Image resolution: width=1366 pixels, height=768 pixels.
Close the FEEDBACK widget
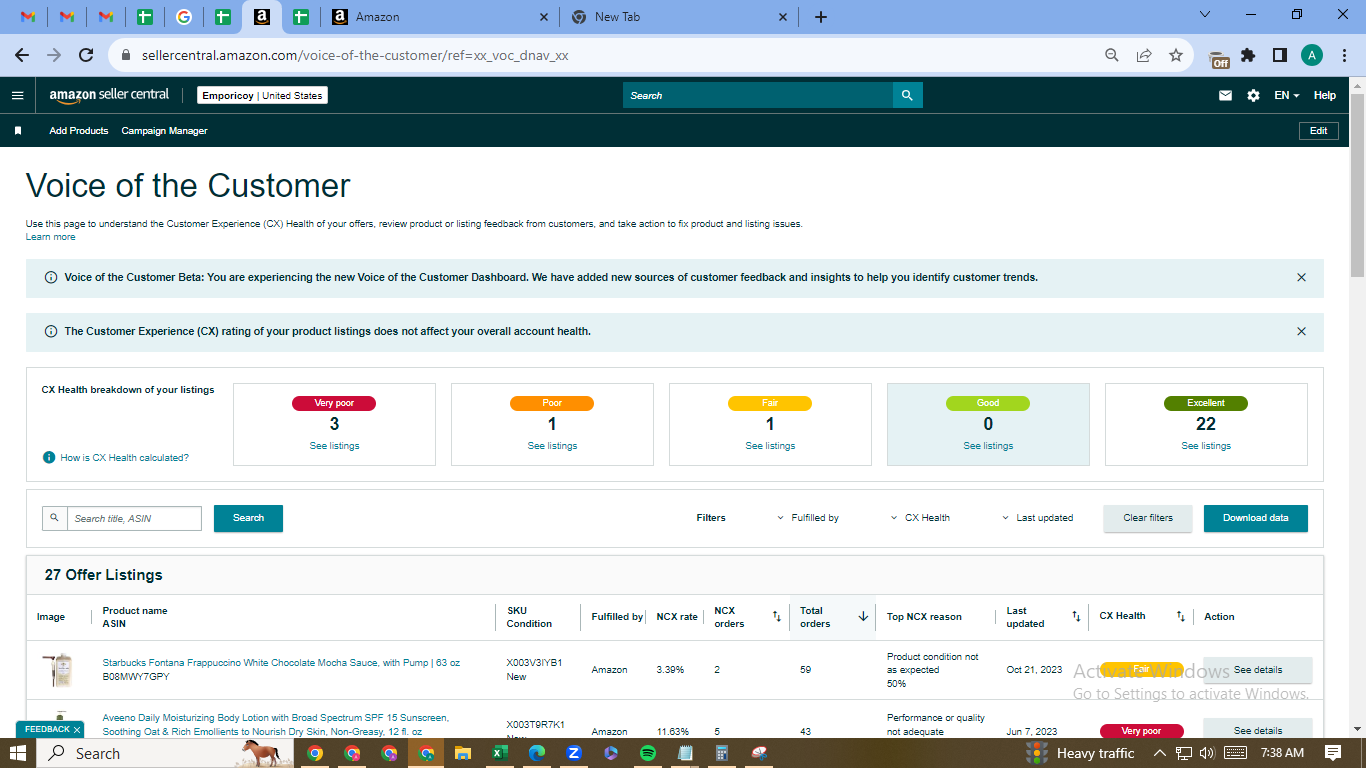(x=77, y=730)
